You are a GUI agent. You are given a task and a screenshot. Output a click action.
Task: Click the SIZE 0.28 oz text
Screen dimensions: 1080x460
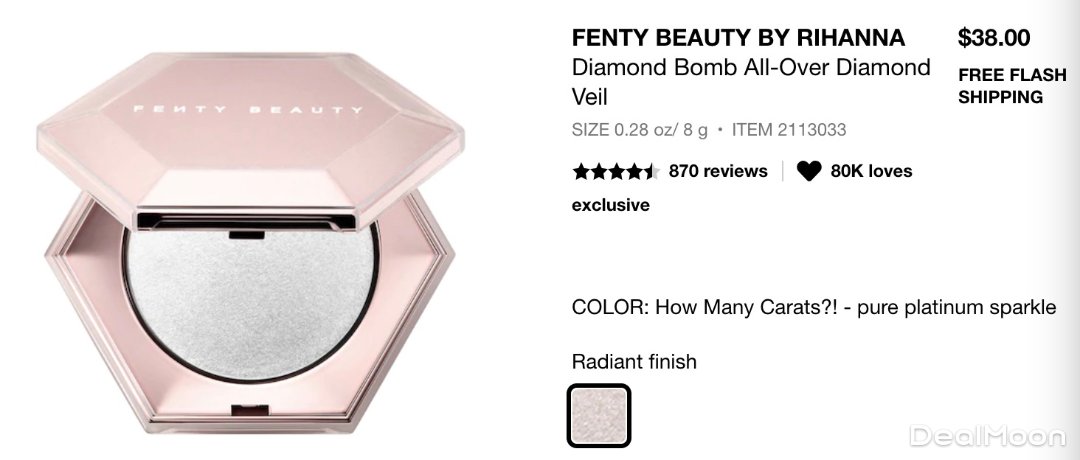click(x=640, y=129)
